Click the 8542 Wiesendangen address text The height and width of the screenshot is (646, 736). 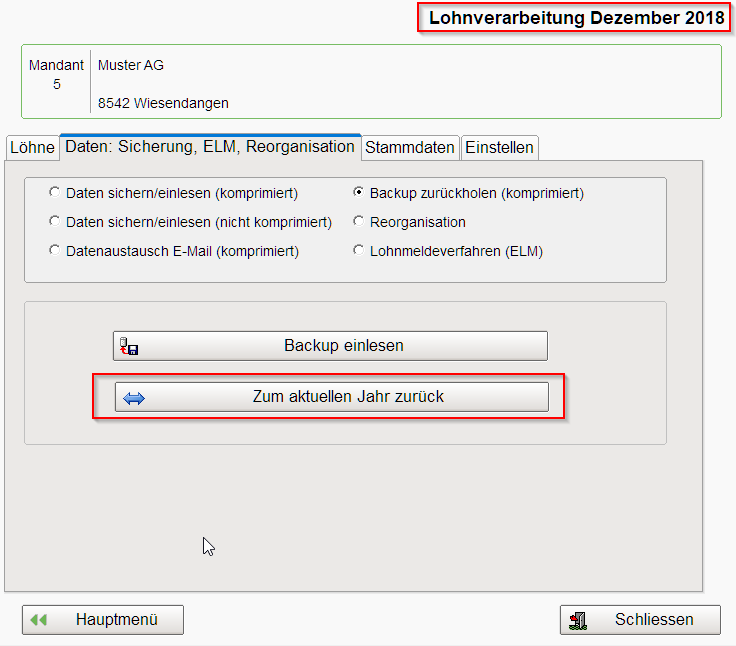[x=163, y=103]
